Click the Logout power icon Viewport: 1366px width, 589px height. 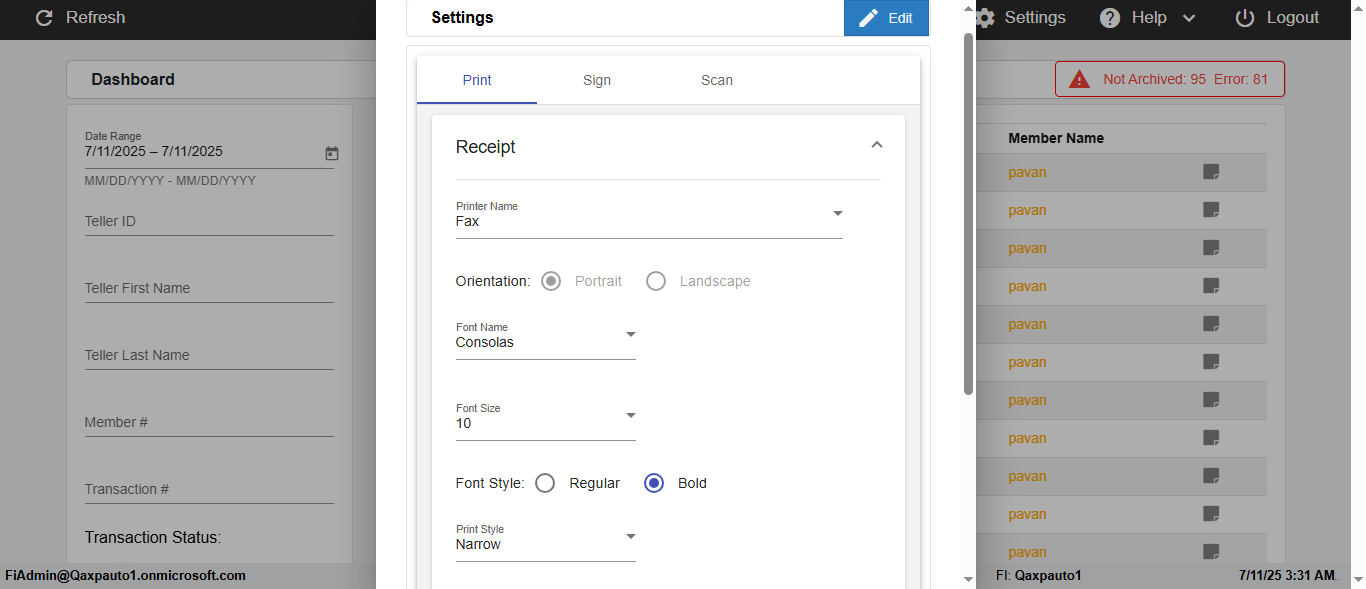click(x=1245, y=18)
